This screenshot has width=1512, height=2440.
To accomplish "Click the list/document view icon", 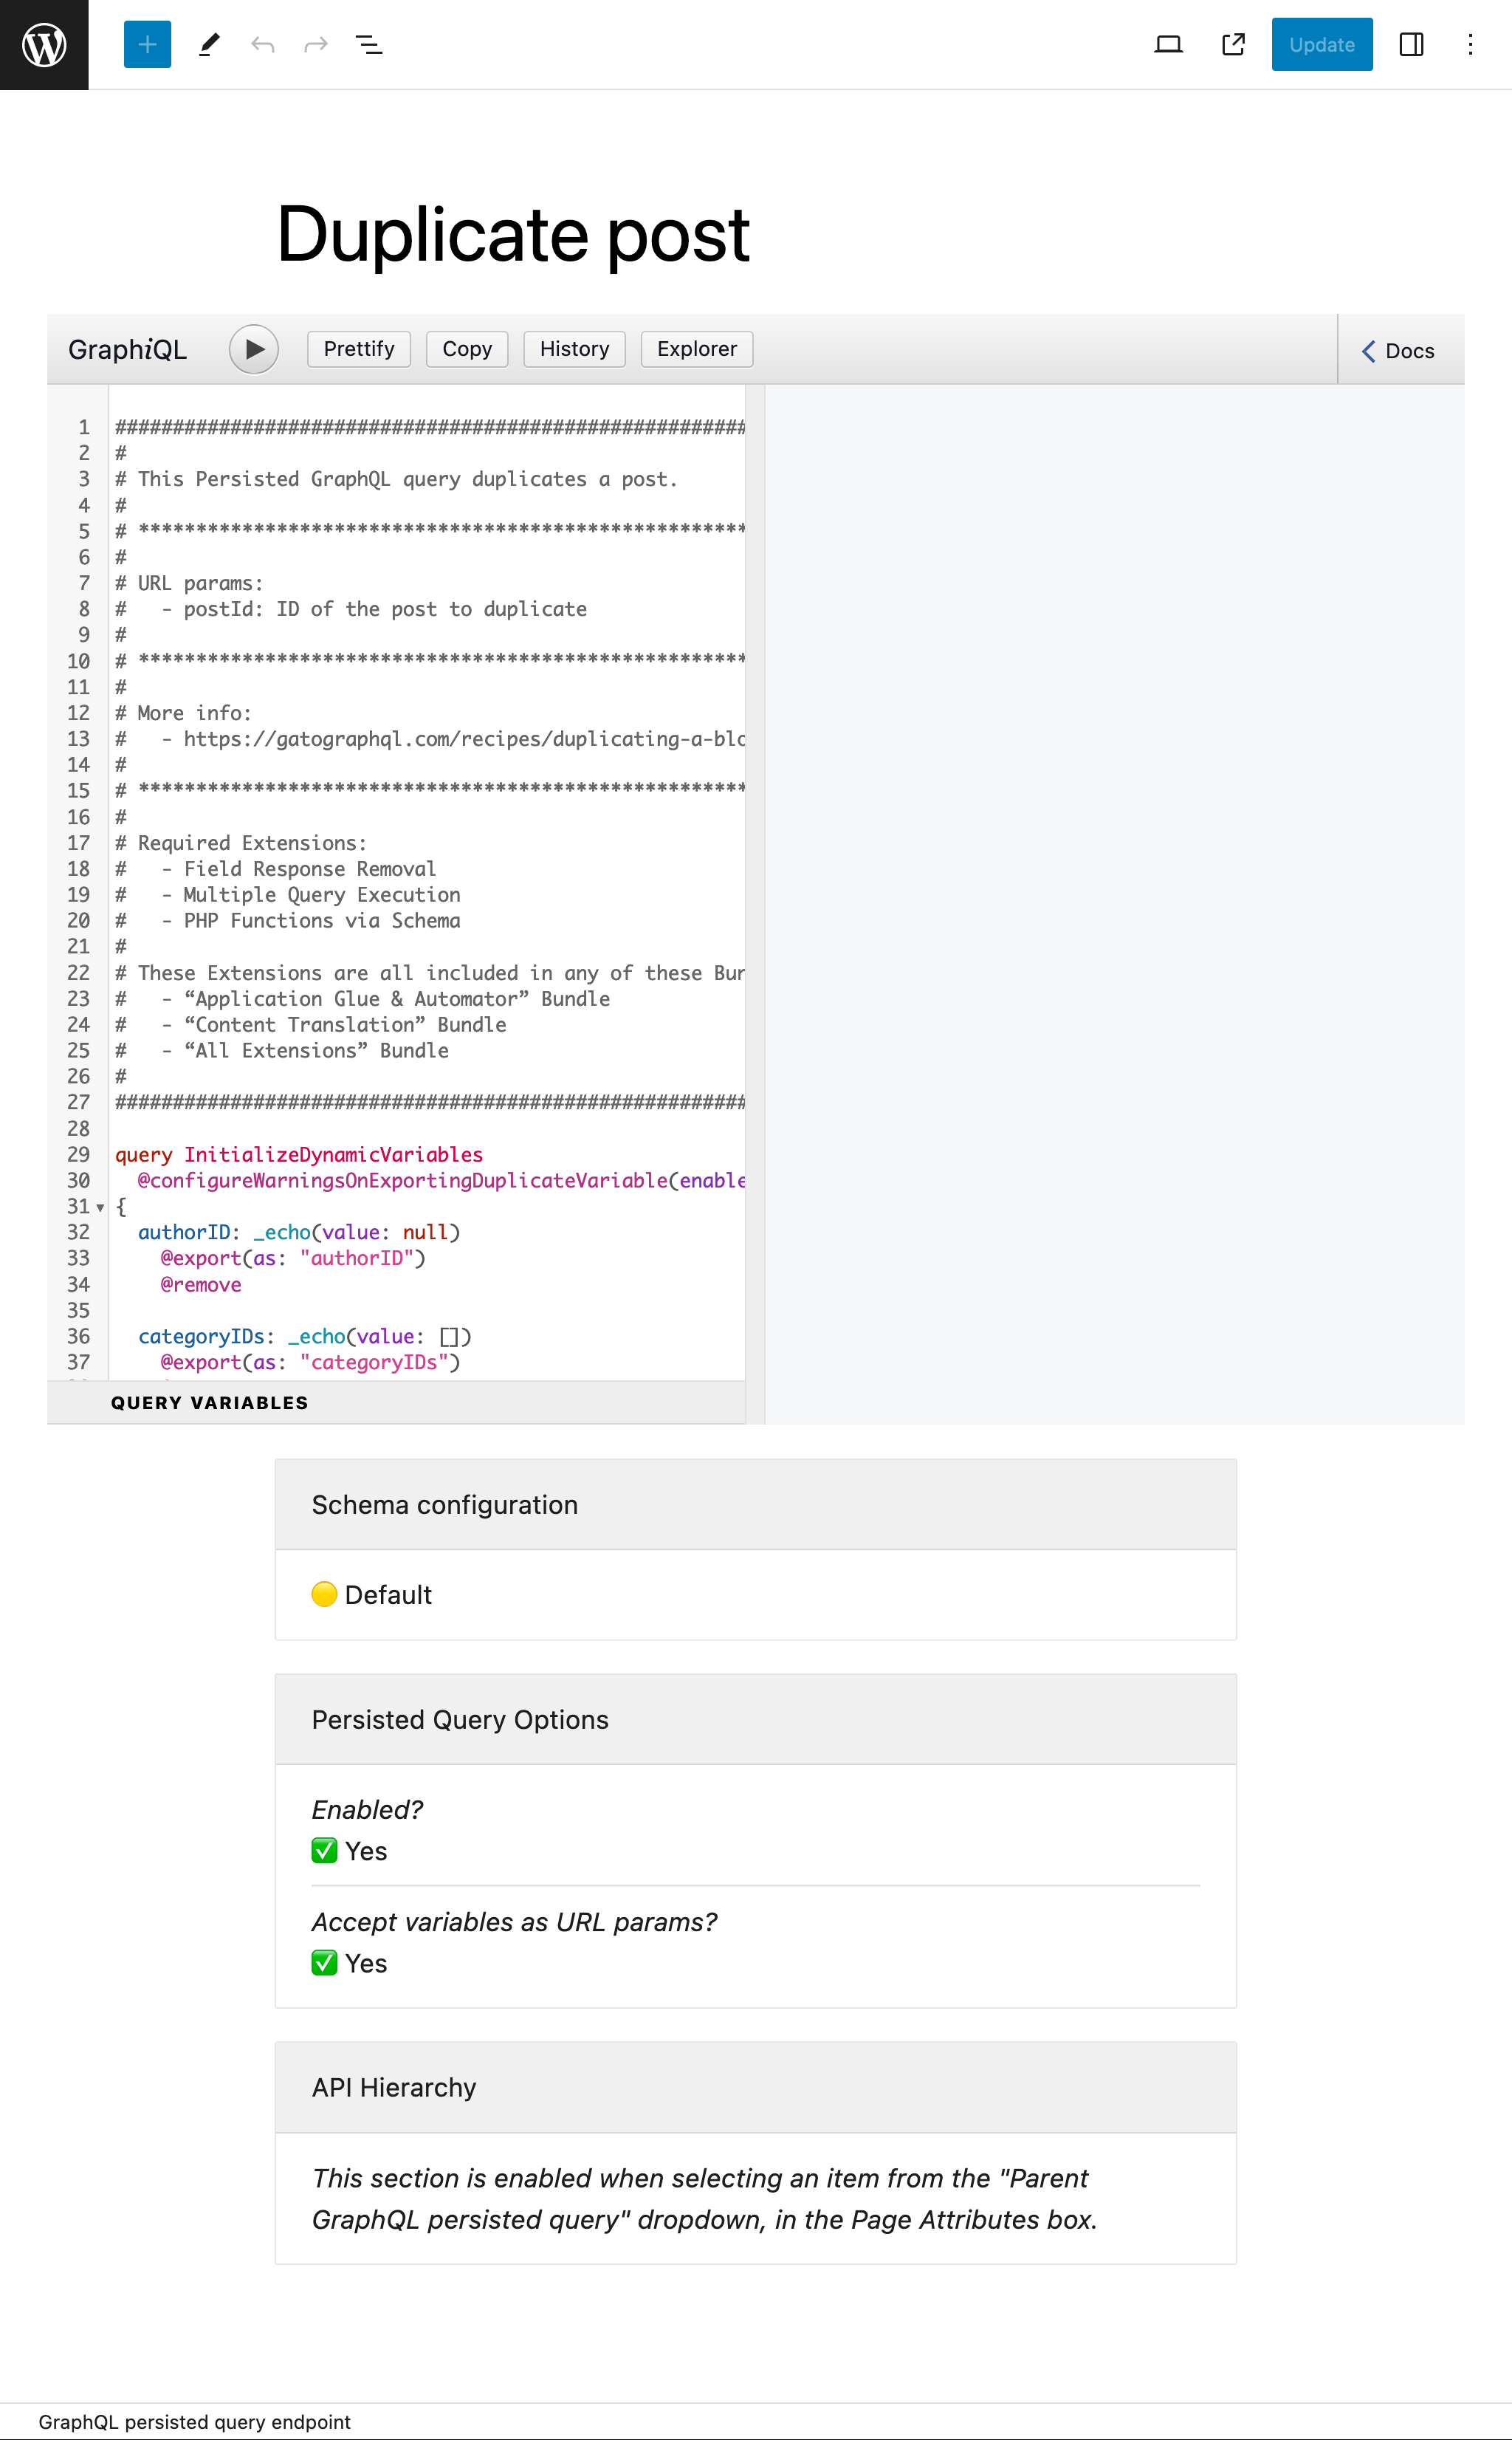I will click(368, 44).
